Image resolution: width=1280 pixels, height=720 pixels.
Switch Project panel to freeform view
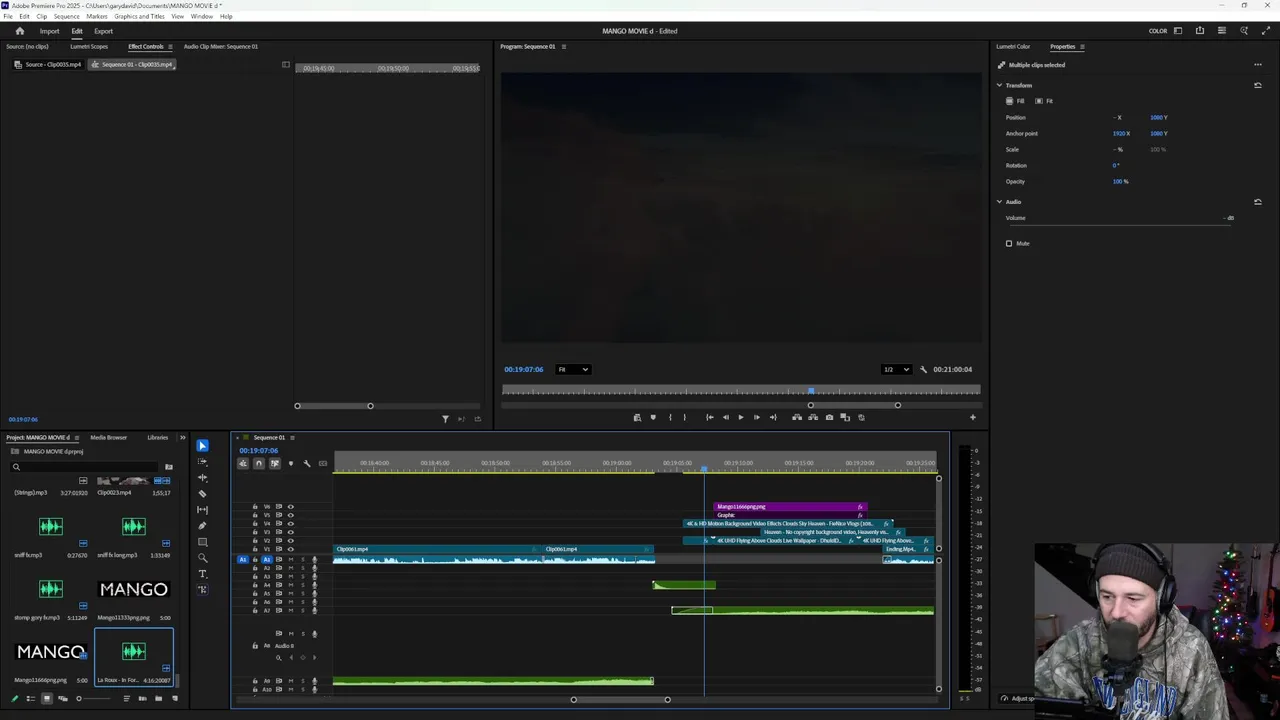click(x=63, y=698)
